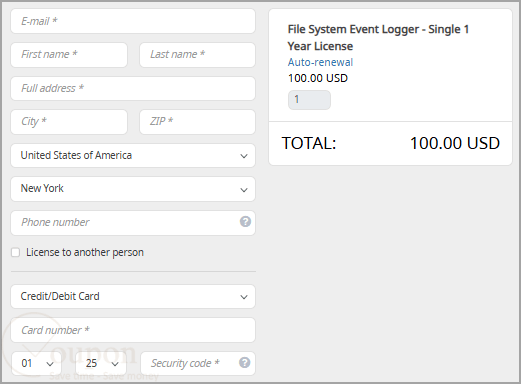
Task: Click the Auto-renewal link
Action: coord(320,62)
